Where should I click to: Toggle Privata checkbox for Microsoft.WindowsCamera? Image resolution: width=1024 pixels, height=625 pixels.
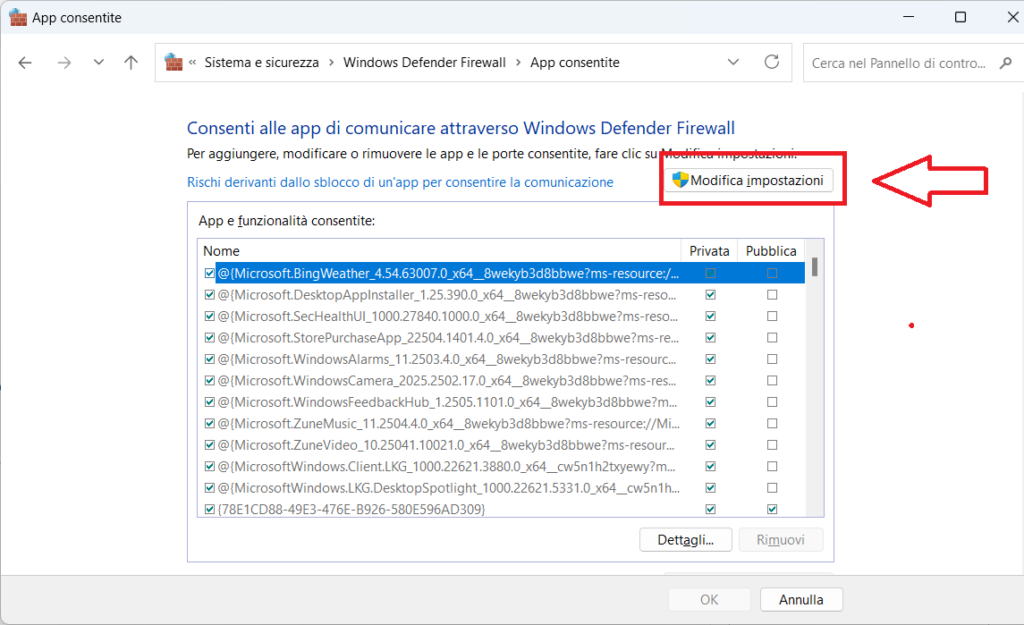[710, 380]
